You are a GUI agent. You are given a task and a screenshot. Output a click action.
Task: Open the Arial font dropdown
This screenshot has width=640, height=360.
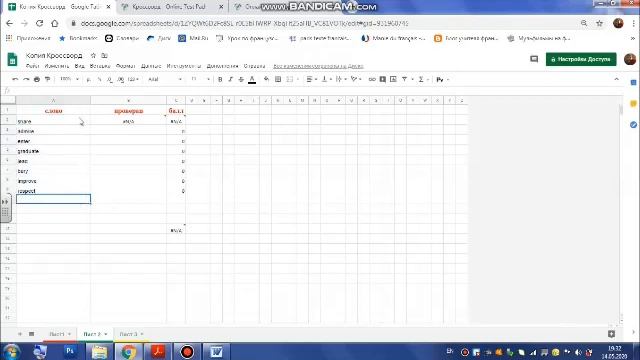pos(165,79)
